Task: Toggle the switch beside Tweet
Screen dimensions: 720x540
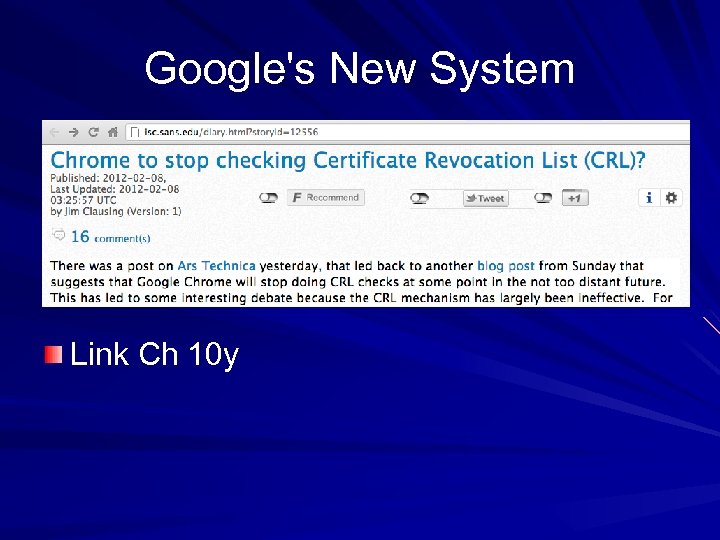Action: 419,198
